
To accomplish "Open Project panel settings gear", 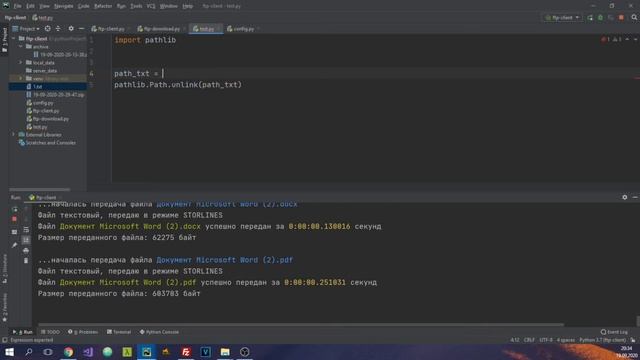I will [x=71, y=29].
